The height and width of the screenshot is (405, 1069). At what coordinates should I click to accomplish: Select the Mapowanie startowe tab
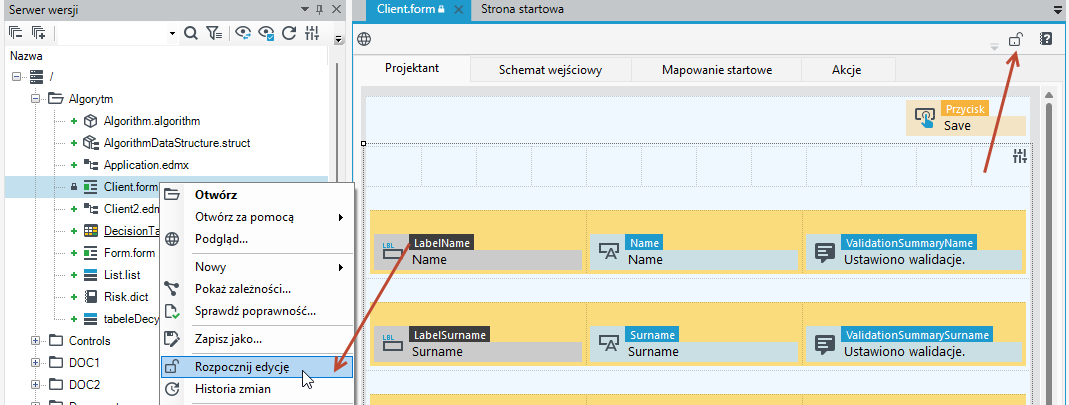(717, 70)
